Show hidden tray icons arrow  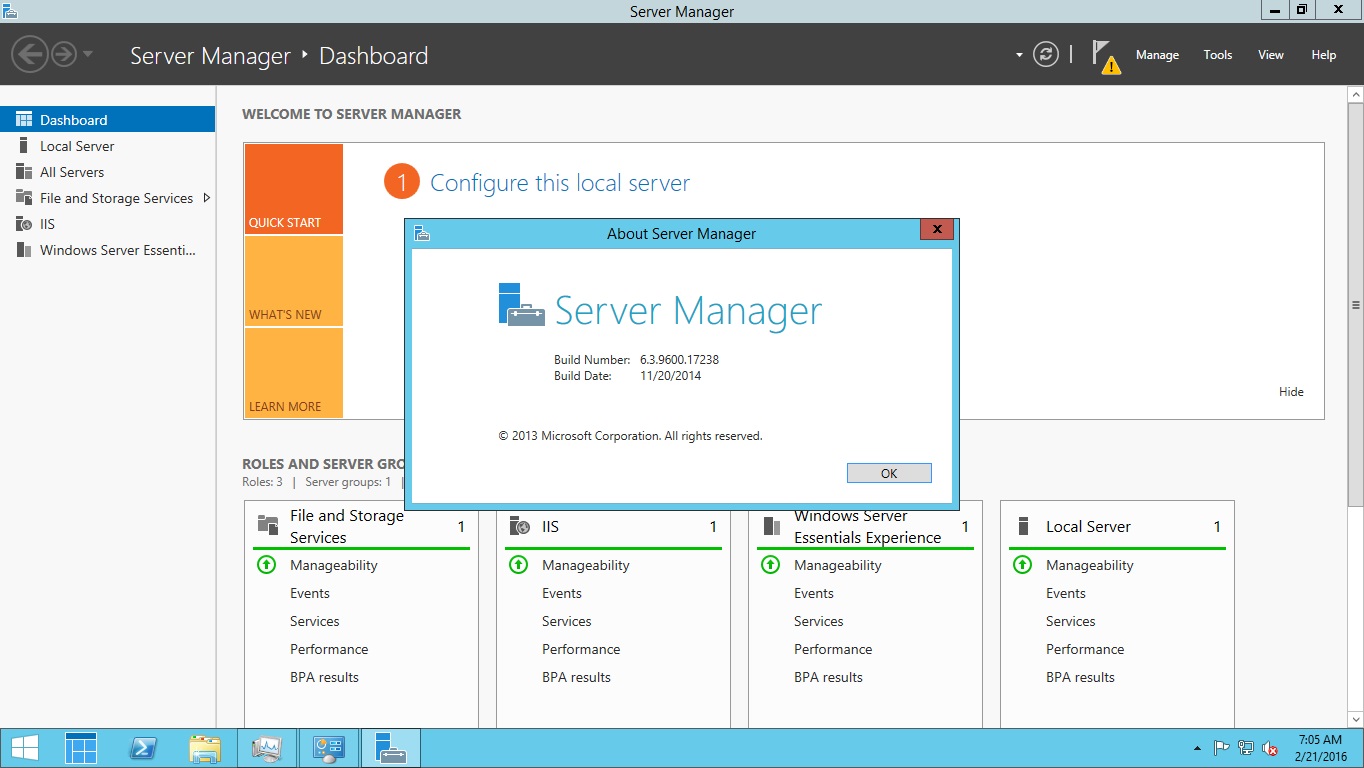[1198, 748]
